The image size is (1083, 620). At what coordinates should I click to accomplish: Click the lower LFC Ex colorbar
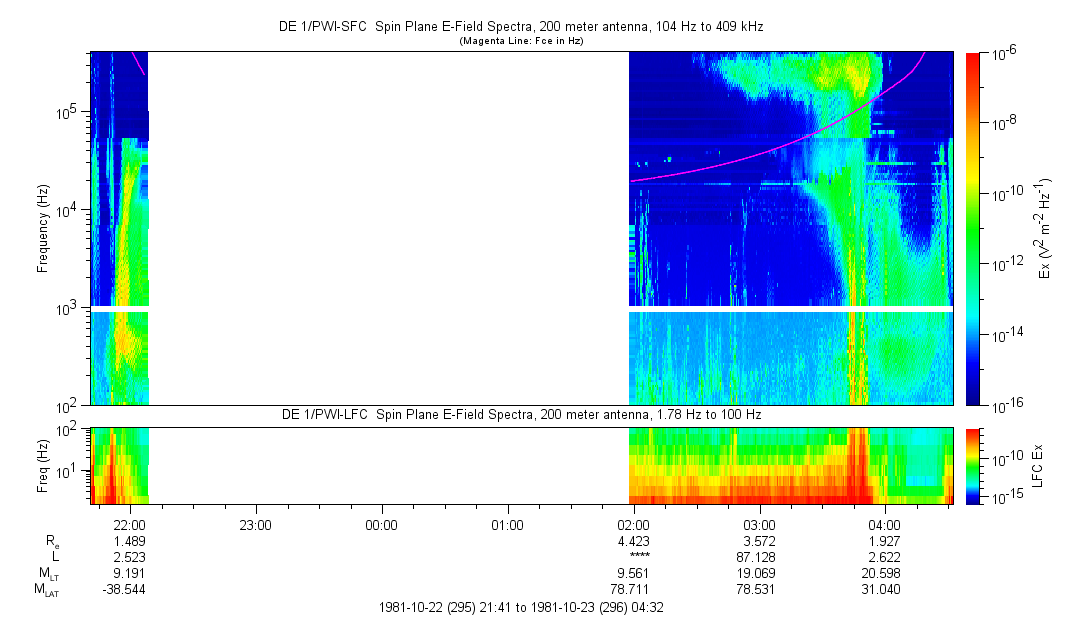[973, 464]
